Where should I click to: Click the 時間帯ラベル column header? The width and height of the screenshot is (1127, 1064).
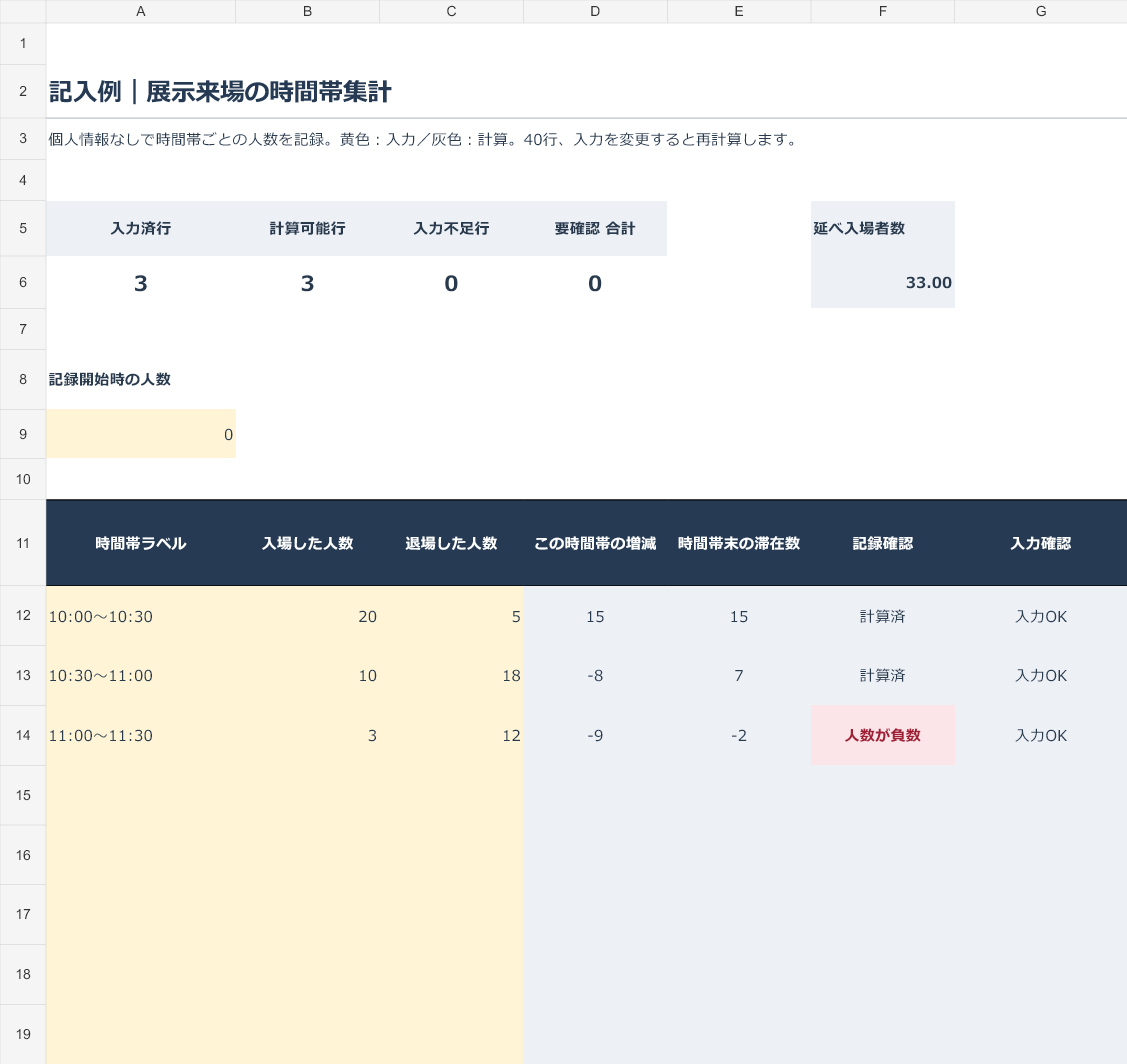[x=141, y=544]
